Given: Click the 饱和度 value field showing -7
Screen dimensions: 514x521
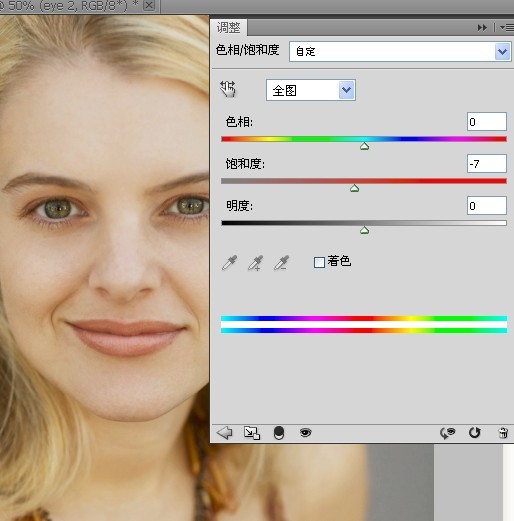Looking at the screenshot, I should point(487,163).
